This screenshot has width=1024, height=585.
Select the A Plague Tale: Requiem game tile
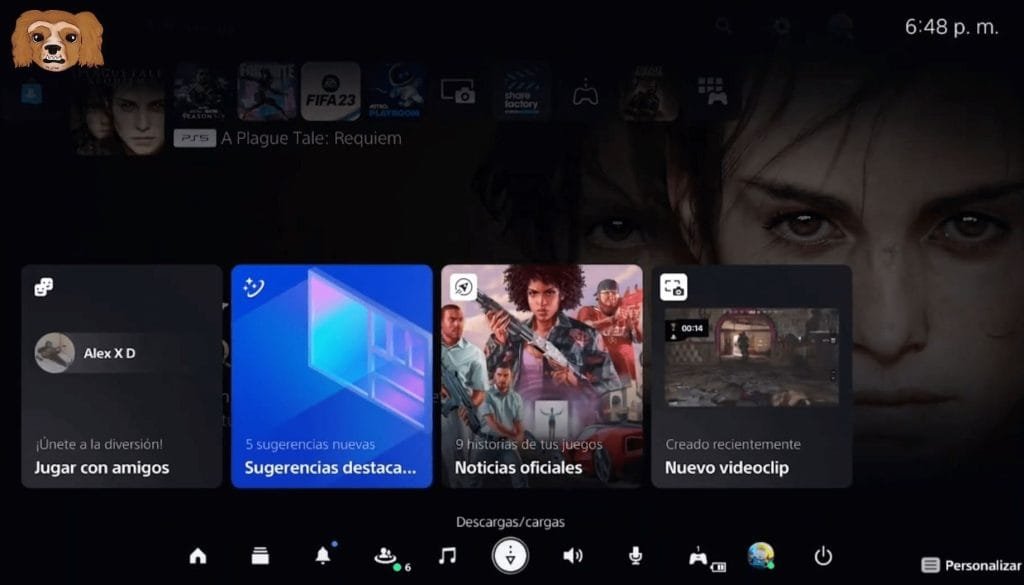[x=119, y=111]
